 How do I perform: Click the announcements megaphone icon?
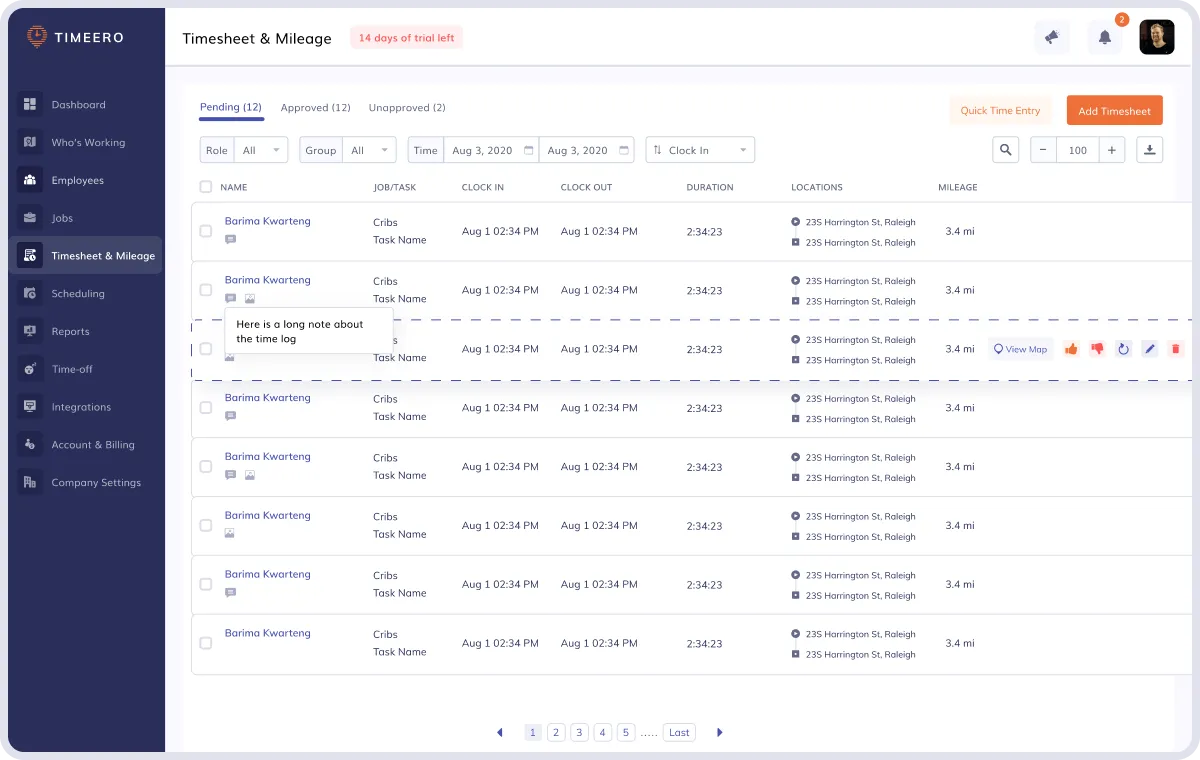(1052, 36)
